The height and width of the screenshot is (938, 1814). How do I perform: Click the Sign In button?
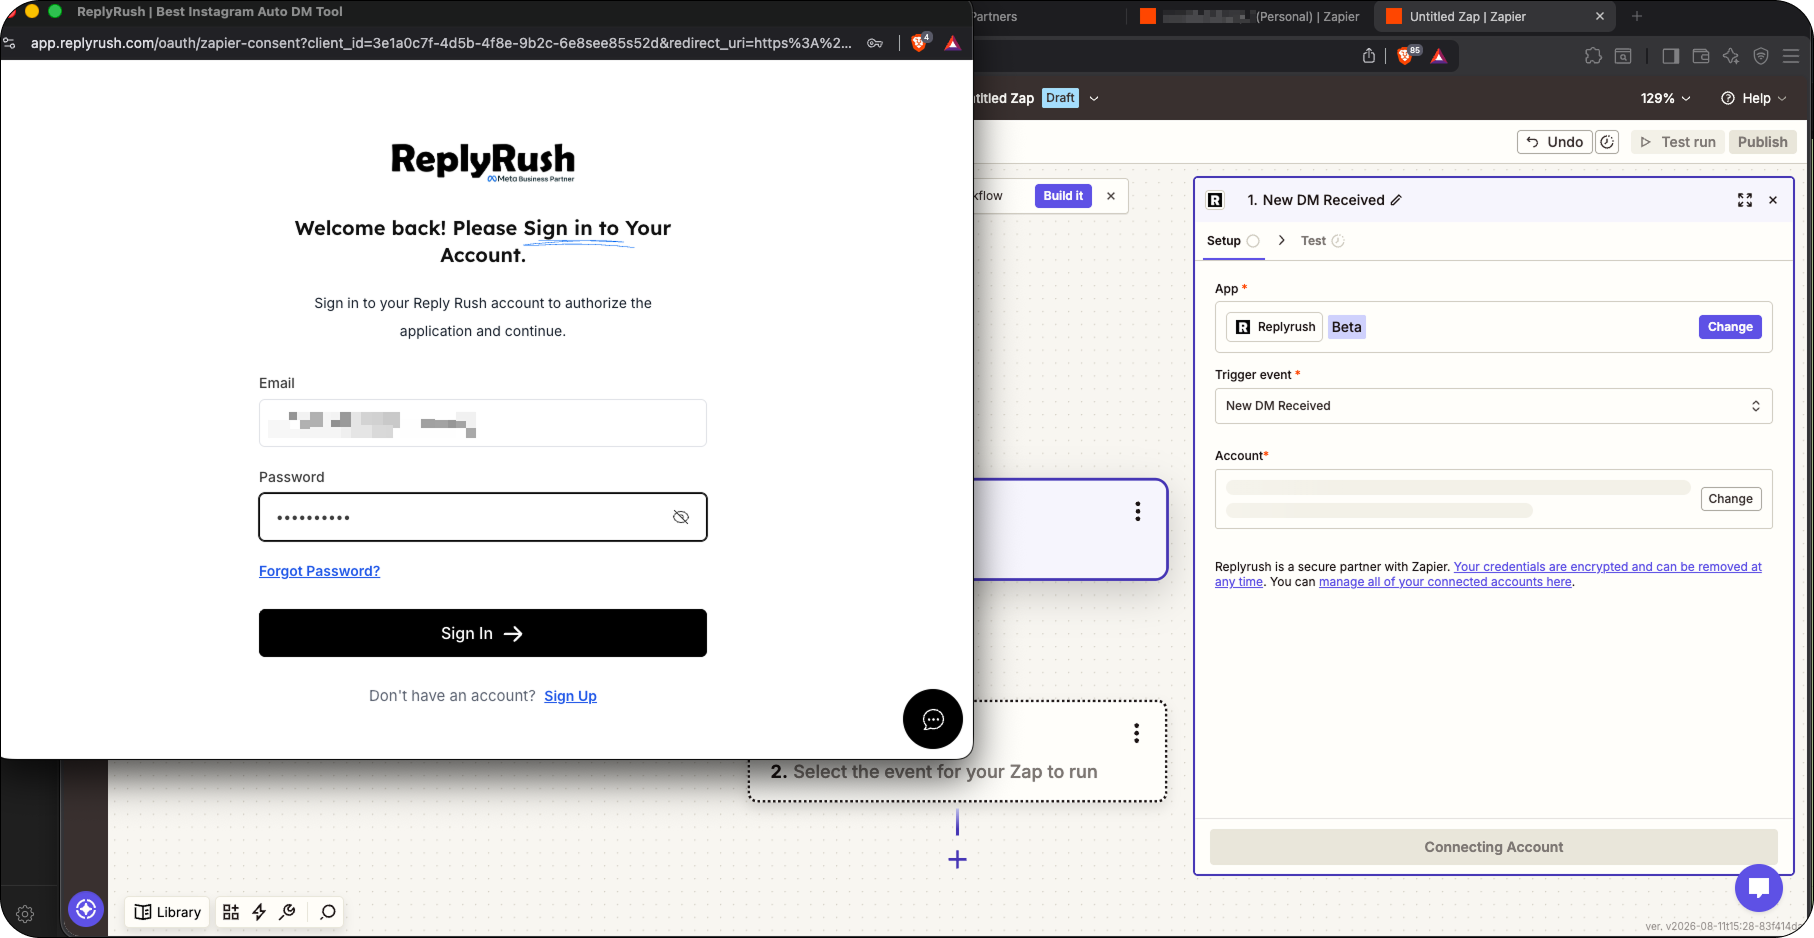483,633
